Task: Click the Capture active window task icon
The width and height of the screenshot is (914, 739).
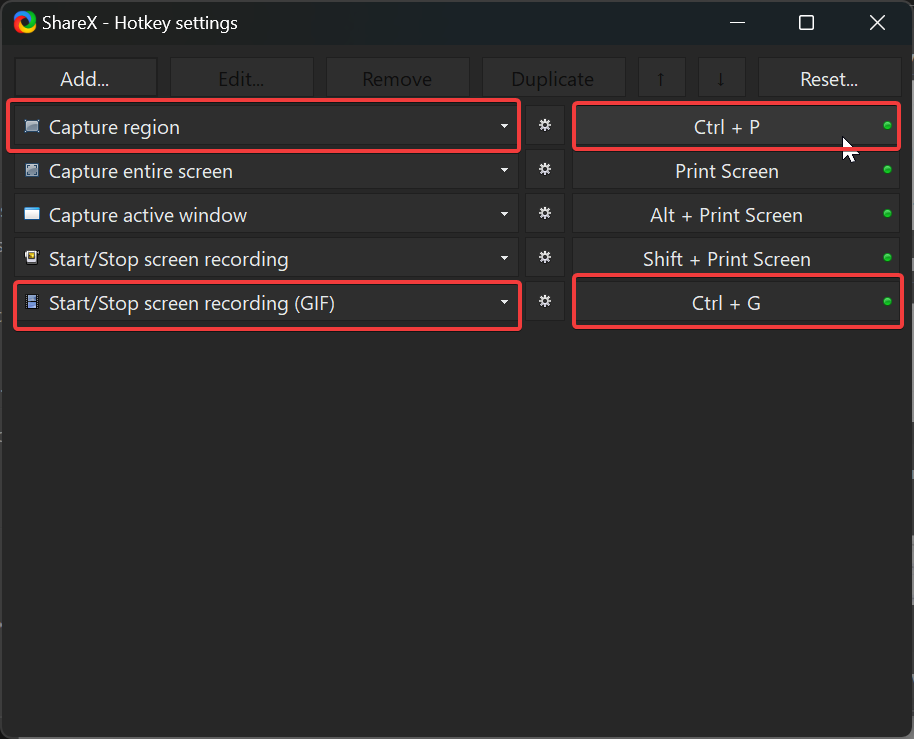Action: pos(32,214)
